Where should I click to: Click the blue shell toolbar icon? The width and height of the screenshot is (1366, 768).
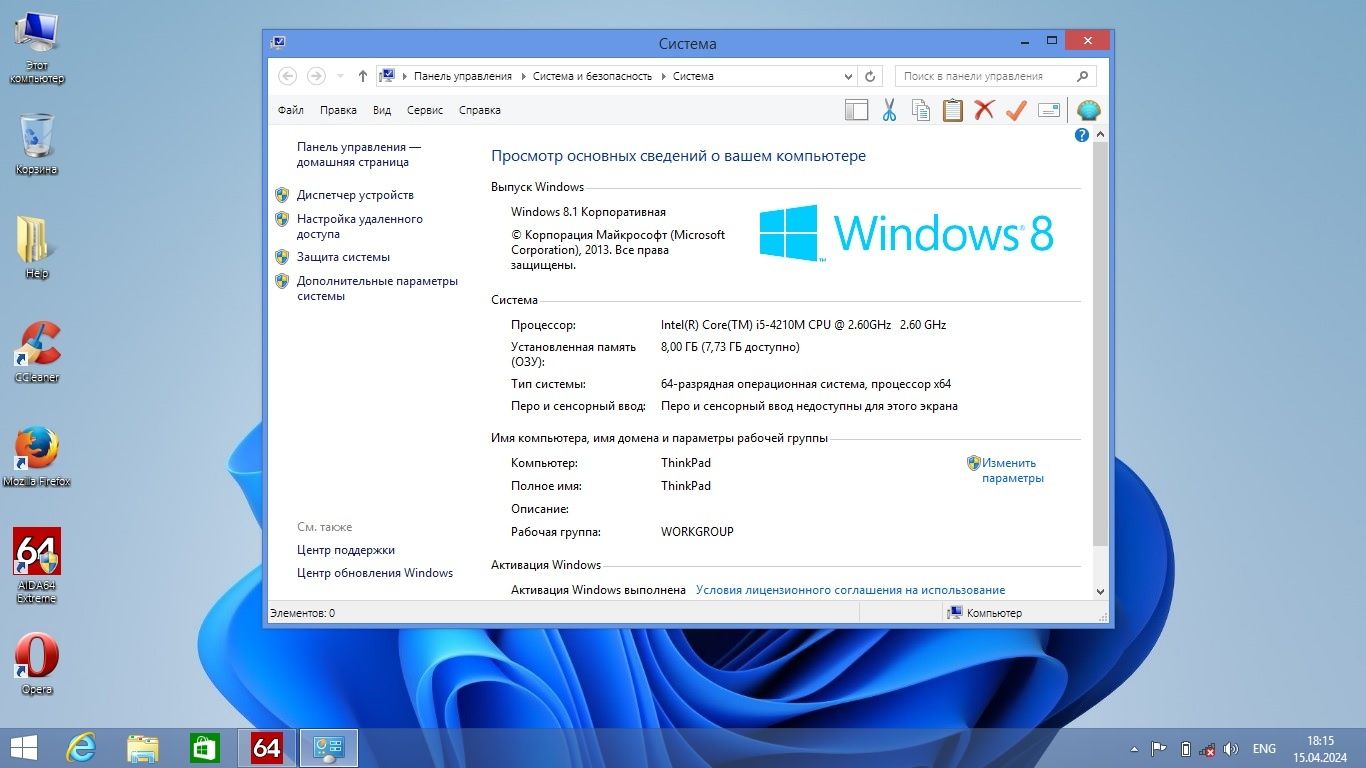pos(1088,110)
